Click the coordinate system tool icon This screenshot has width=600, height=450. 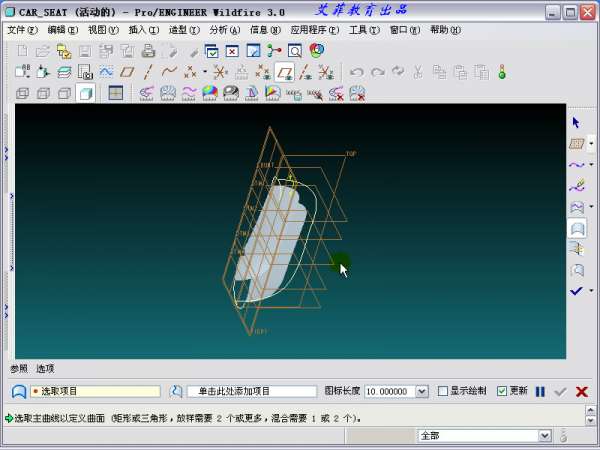coord(220,72)
